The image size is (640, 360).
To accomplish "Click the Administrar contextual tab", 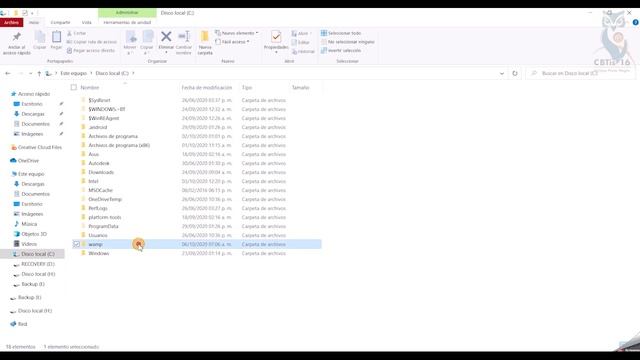I will [127, 13].
